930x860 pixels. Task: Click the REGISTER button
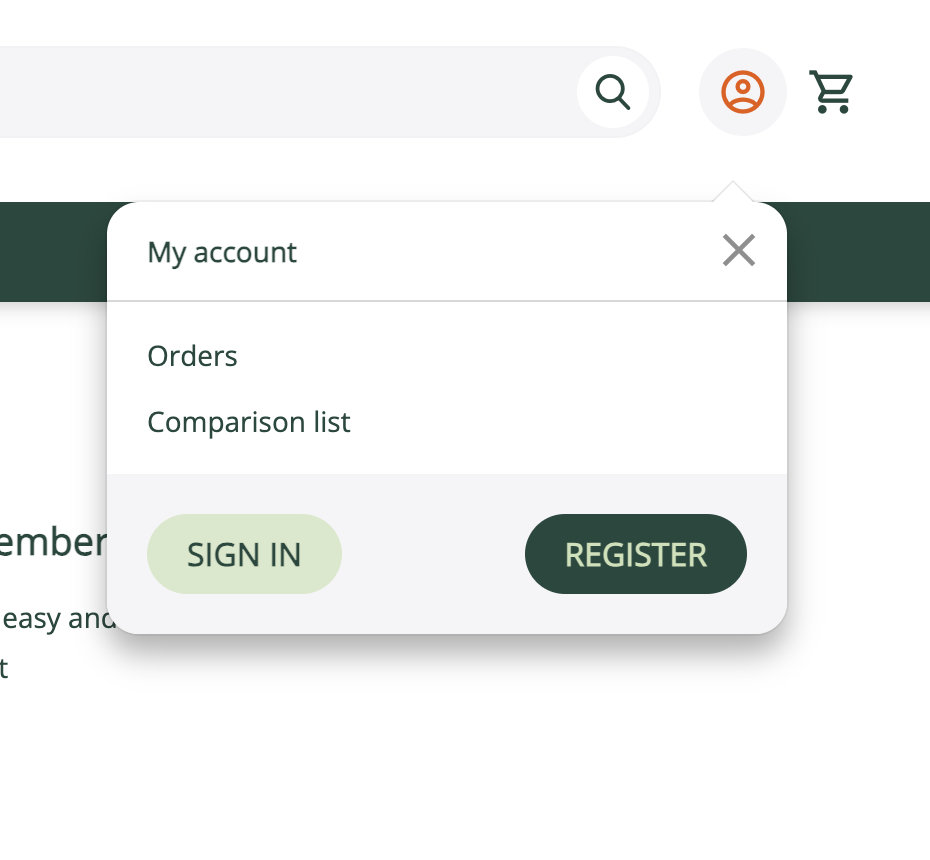(x=636, y=554)
